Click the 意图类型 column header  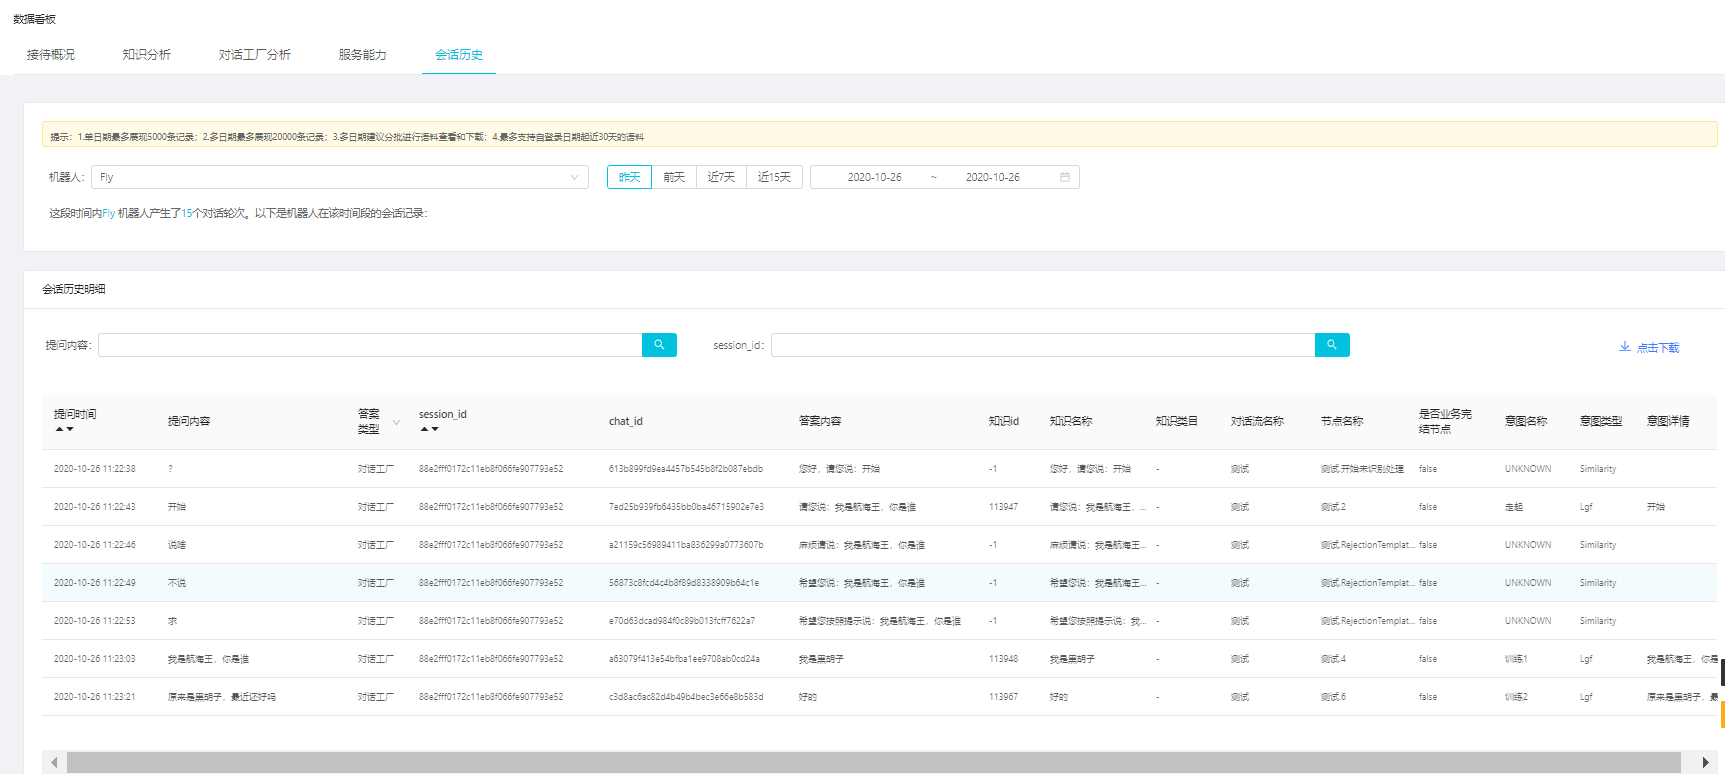coord(1601,421)
